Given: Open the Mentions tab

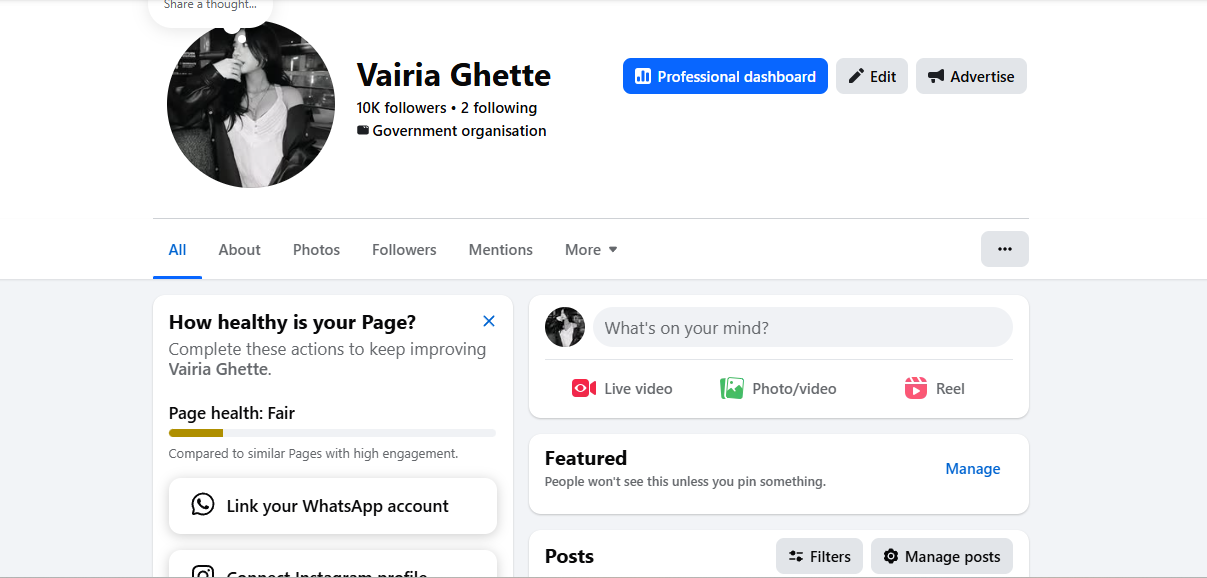Looking at the screenshot, I should (x=500, y=250).
